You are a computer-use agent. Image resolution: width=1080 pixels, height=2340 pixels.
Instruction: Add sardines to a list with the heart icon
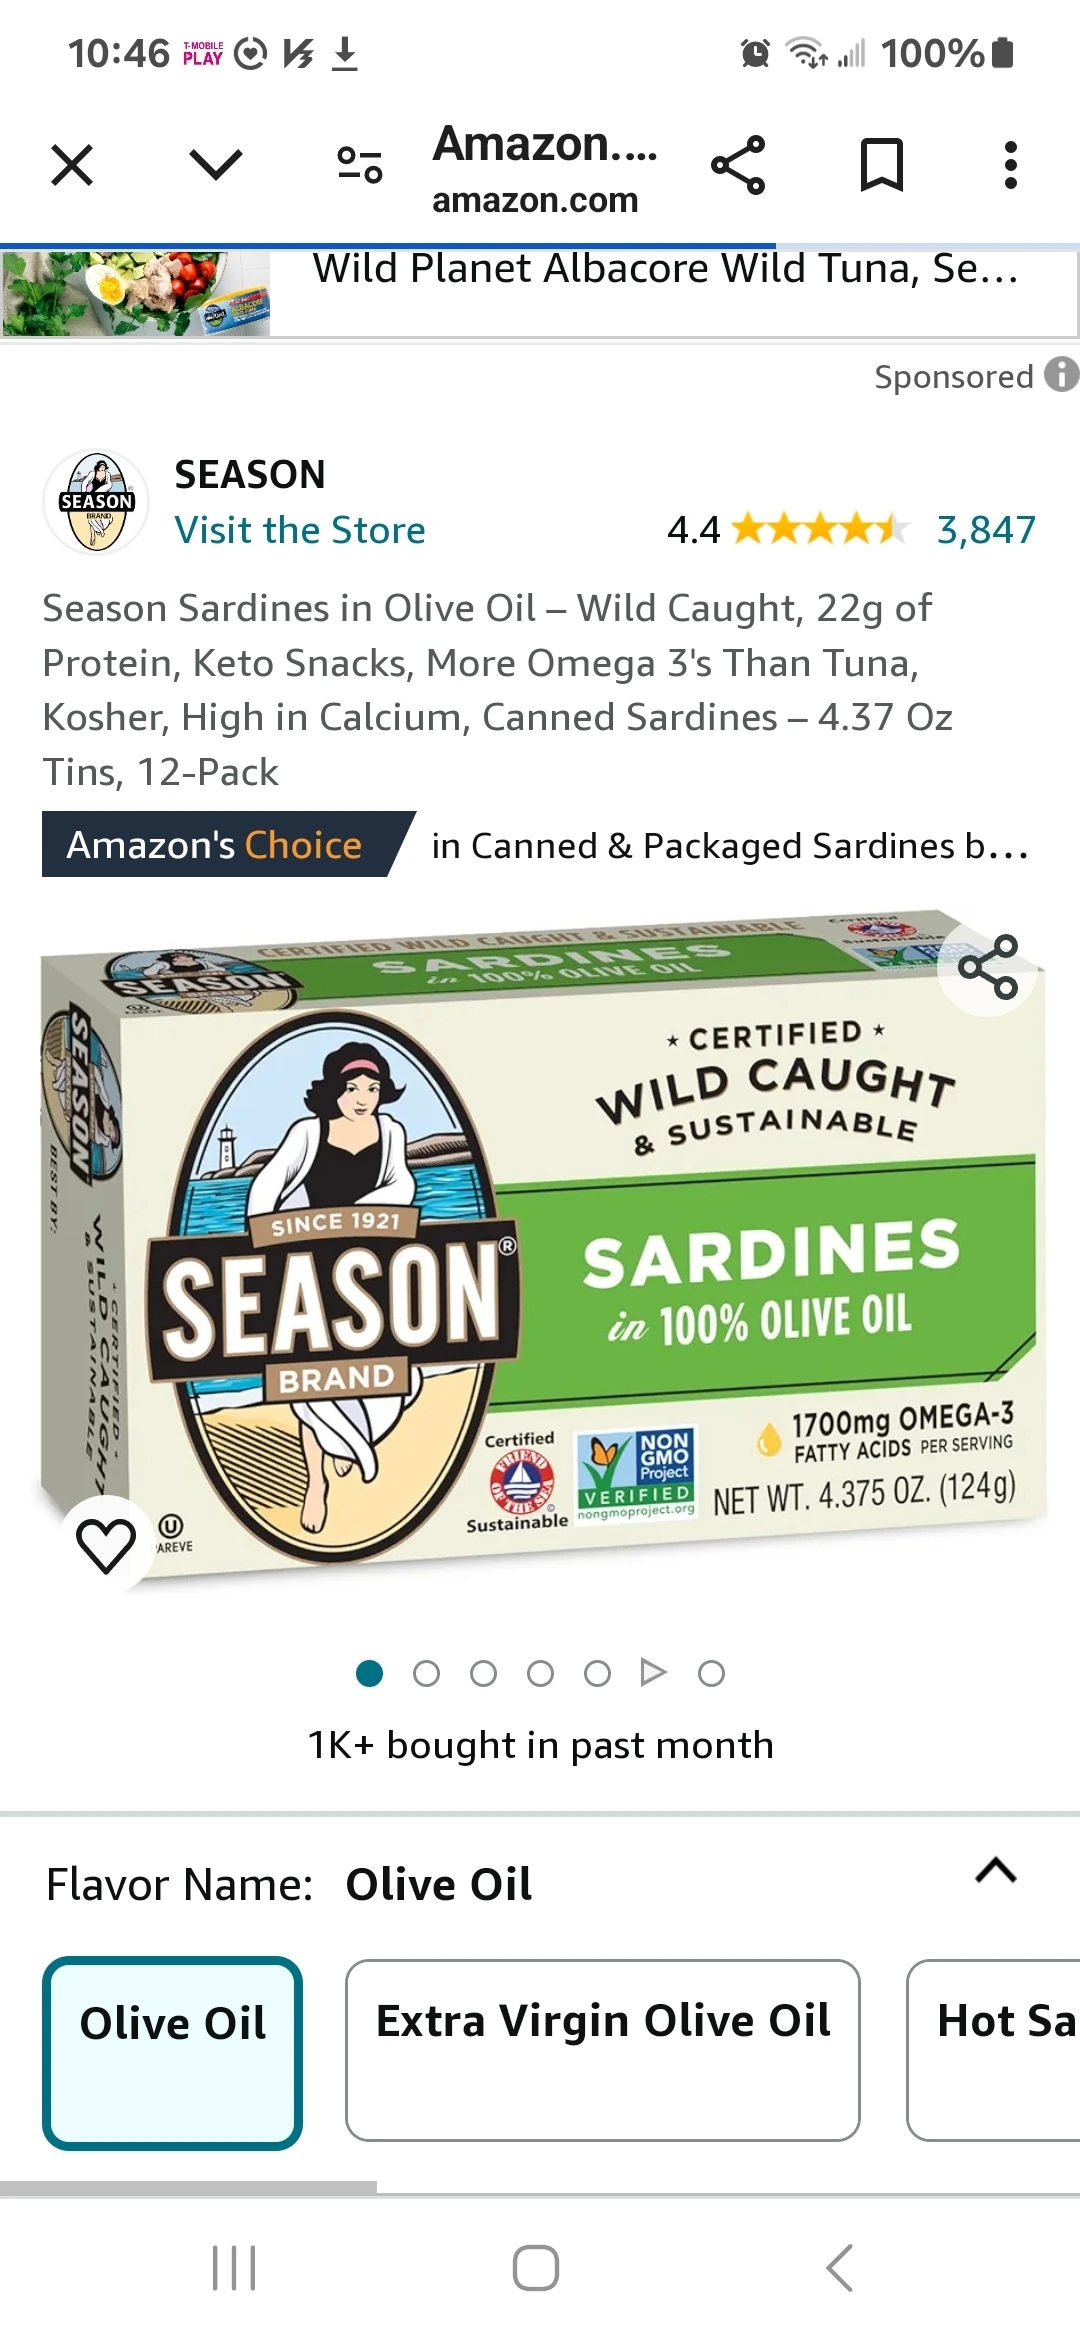(106, 1545)
